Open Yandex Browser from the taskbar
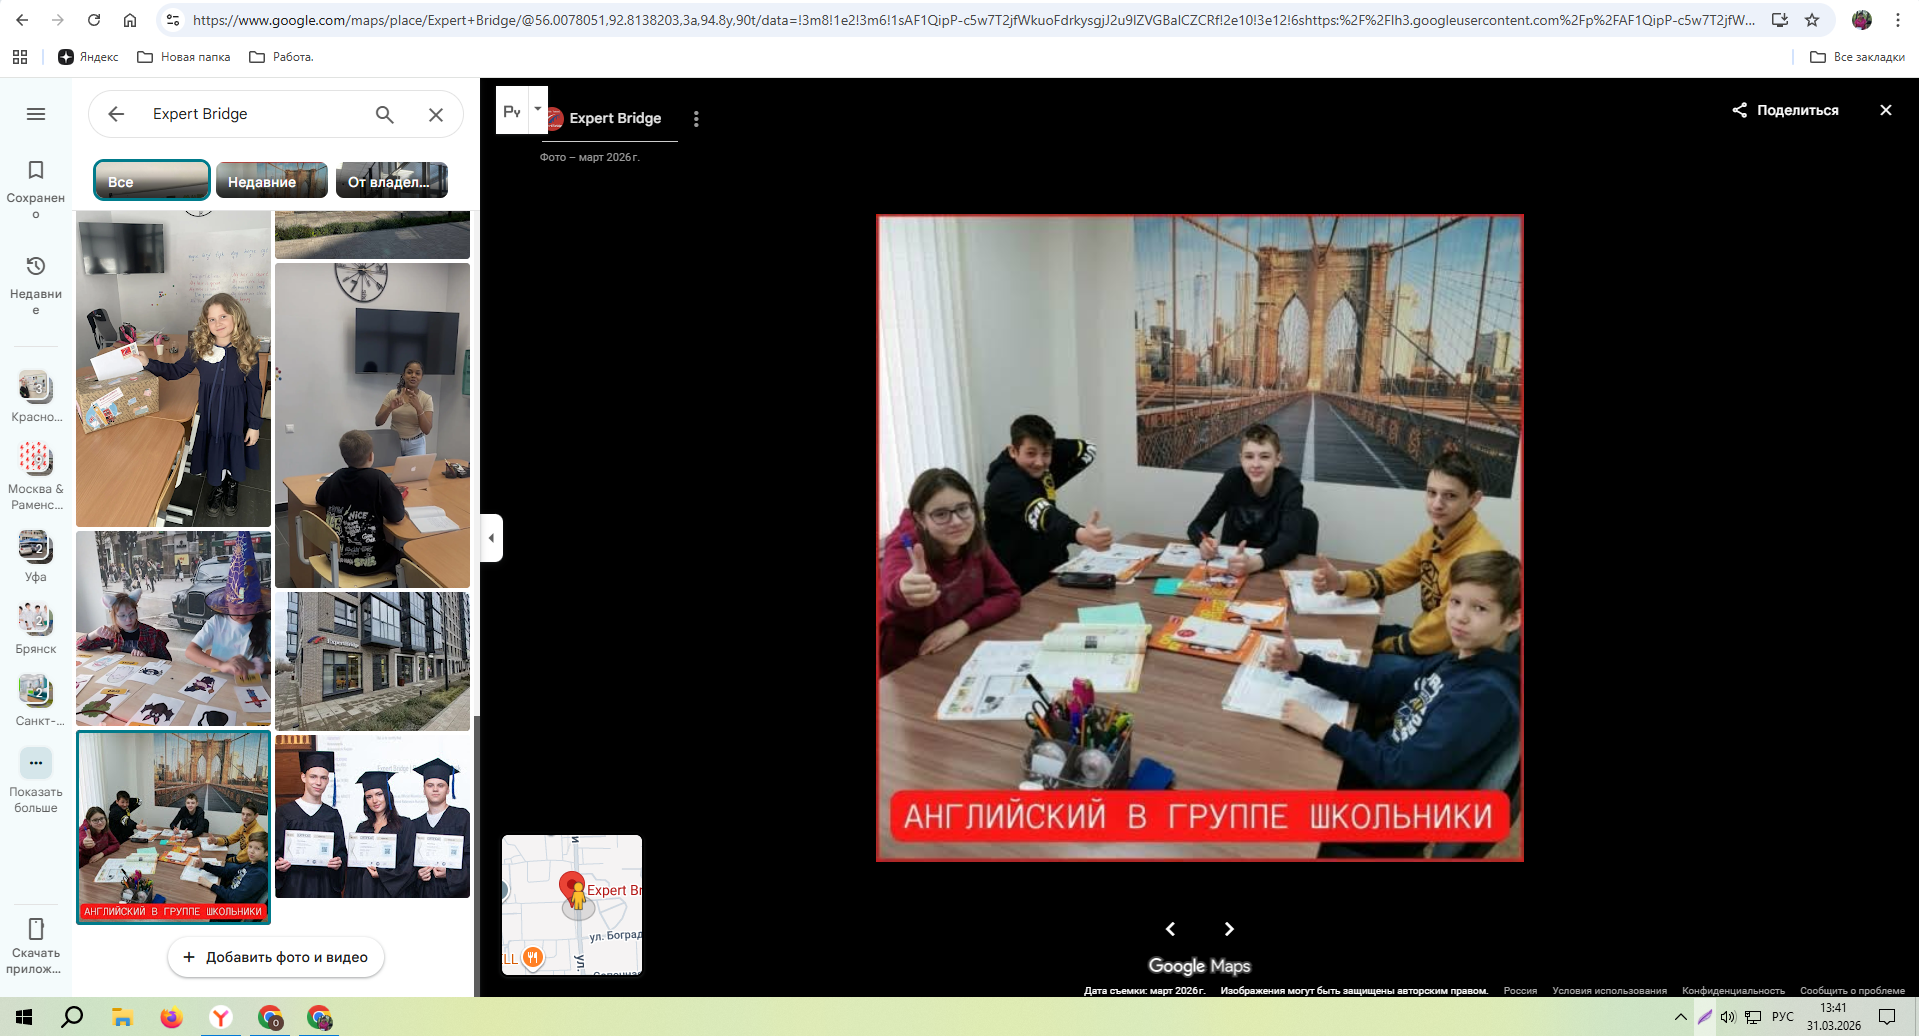The image size is (1919, 1036). (x=220, y=1017)
